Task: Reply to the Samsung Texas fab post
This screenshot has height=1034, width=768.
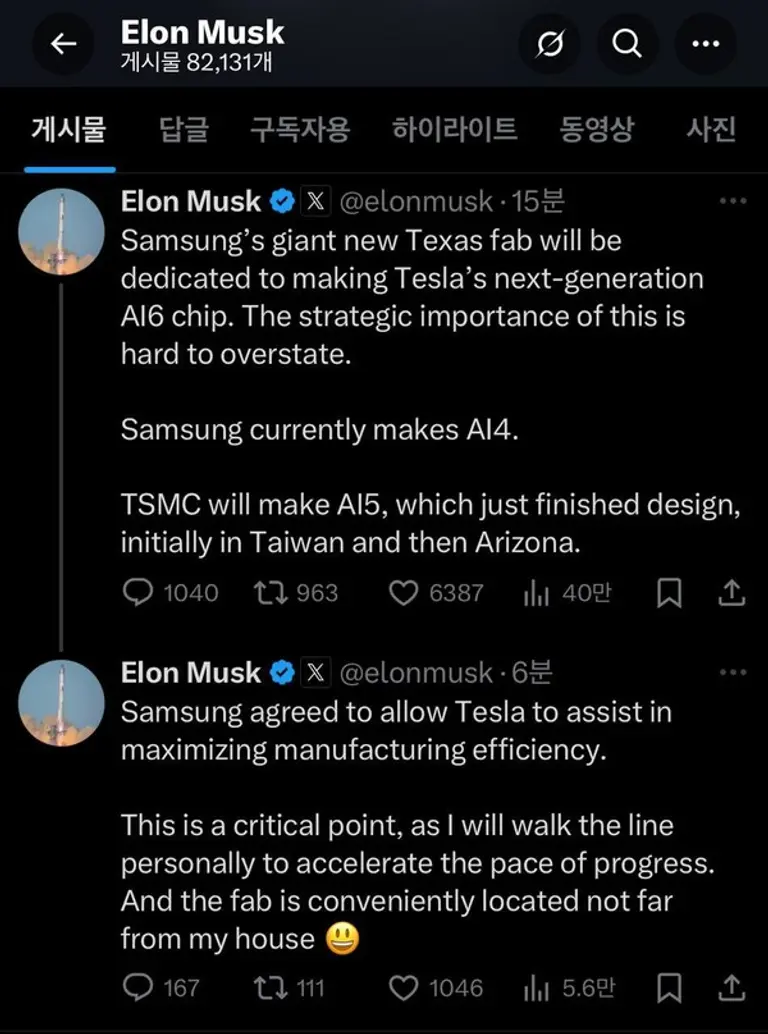Action: pyautogui.click(x=137, y=593)
